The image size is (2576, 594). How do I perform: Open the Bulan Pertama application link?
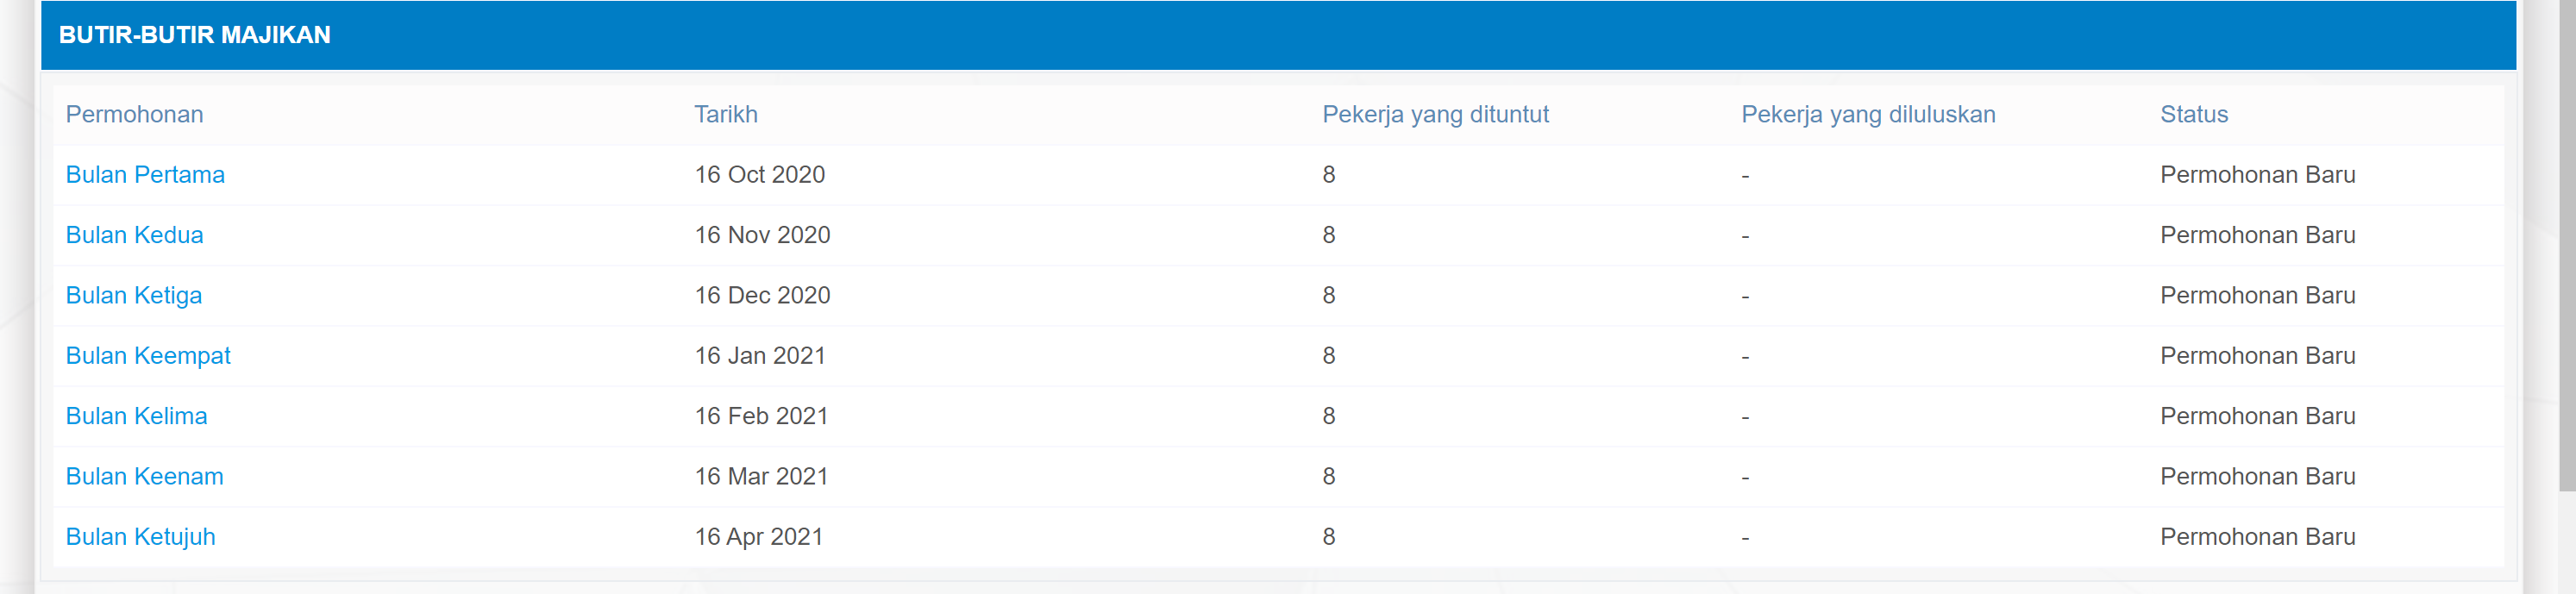[x=145, y=175]
